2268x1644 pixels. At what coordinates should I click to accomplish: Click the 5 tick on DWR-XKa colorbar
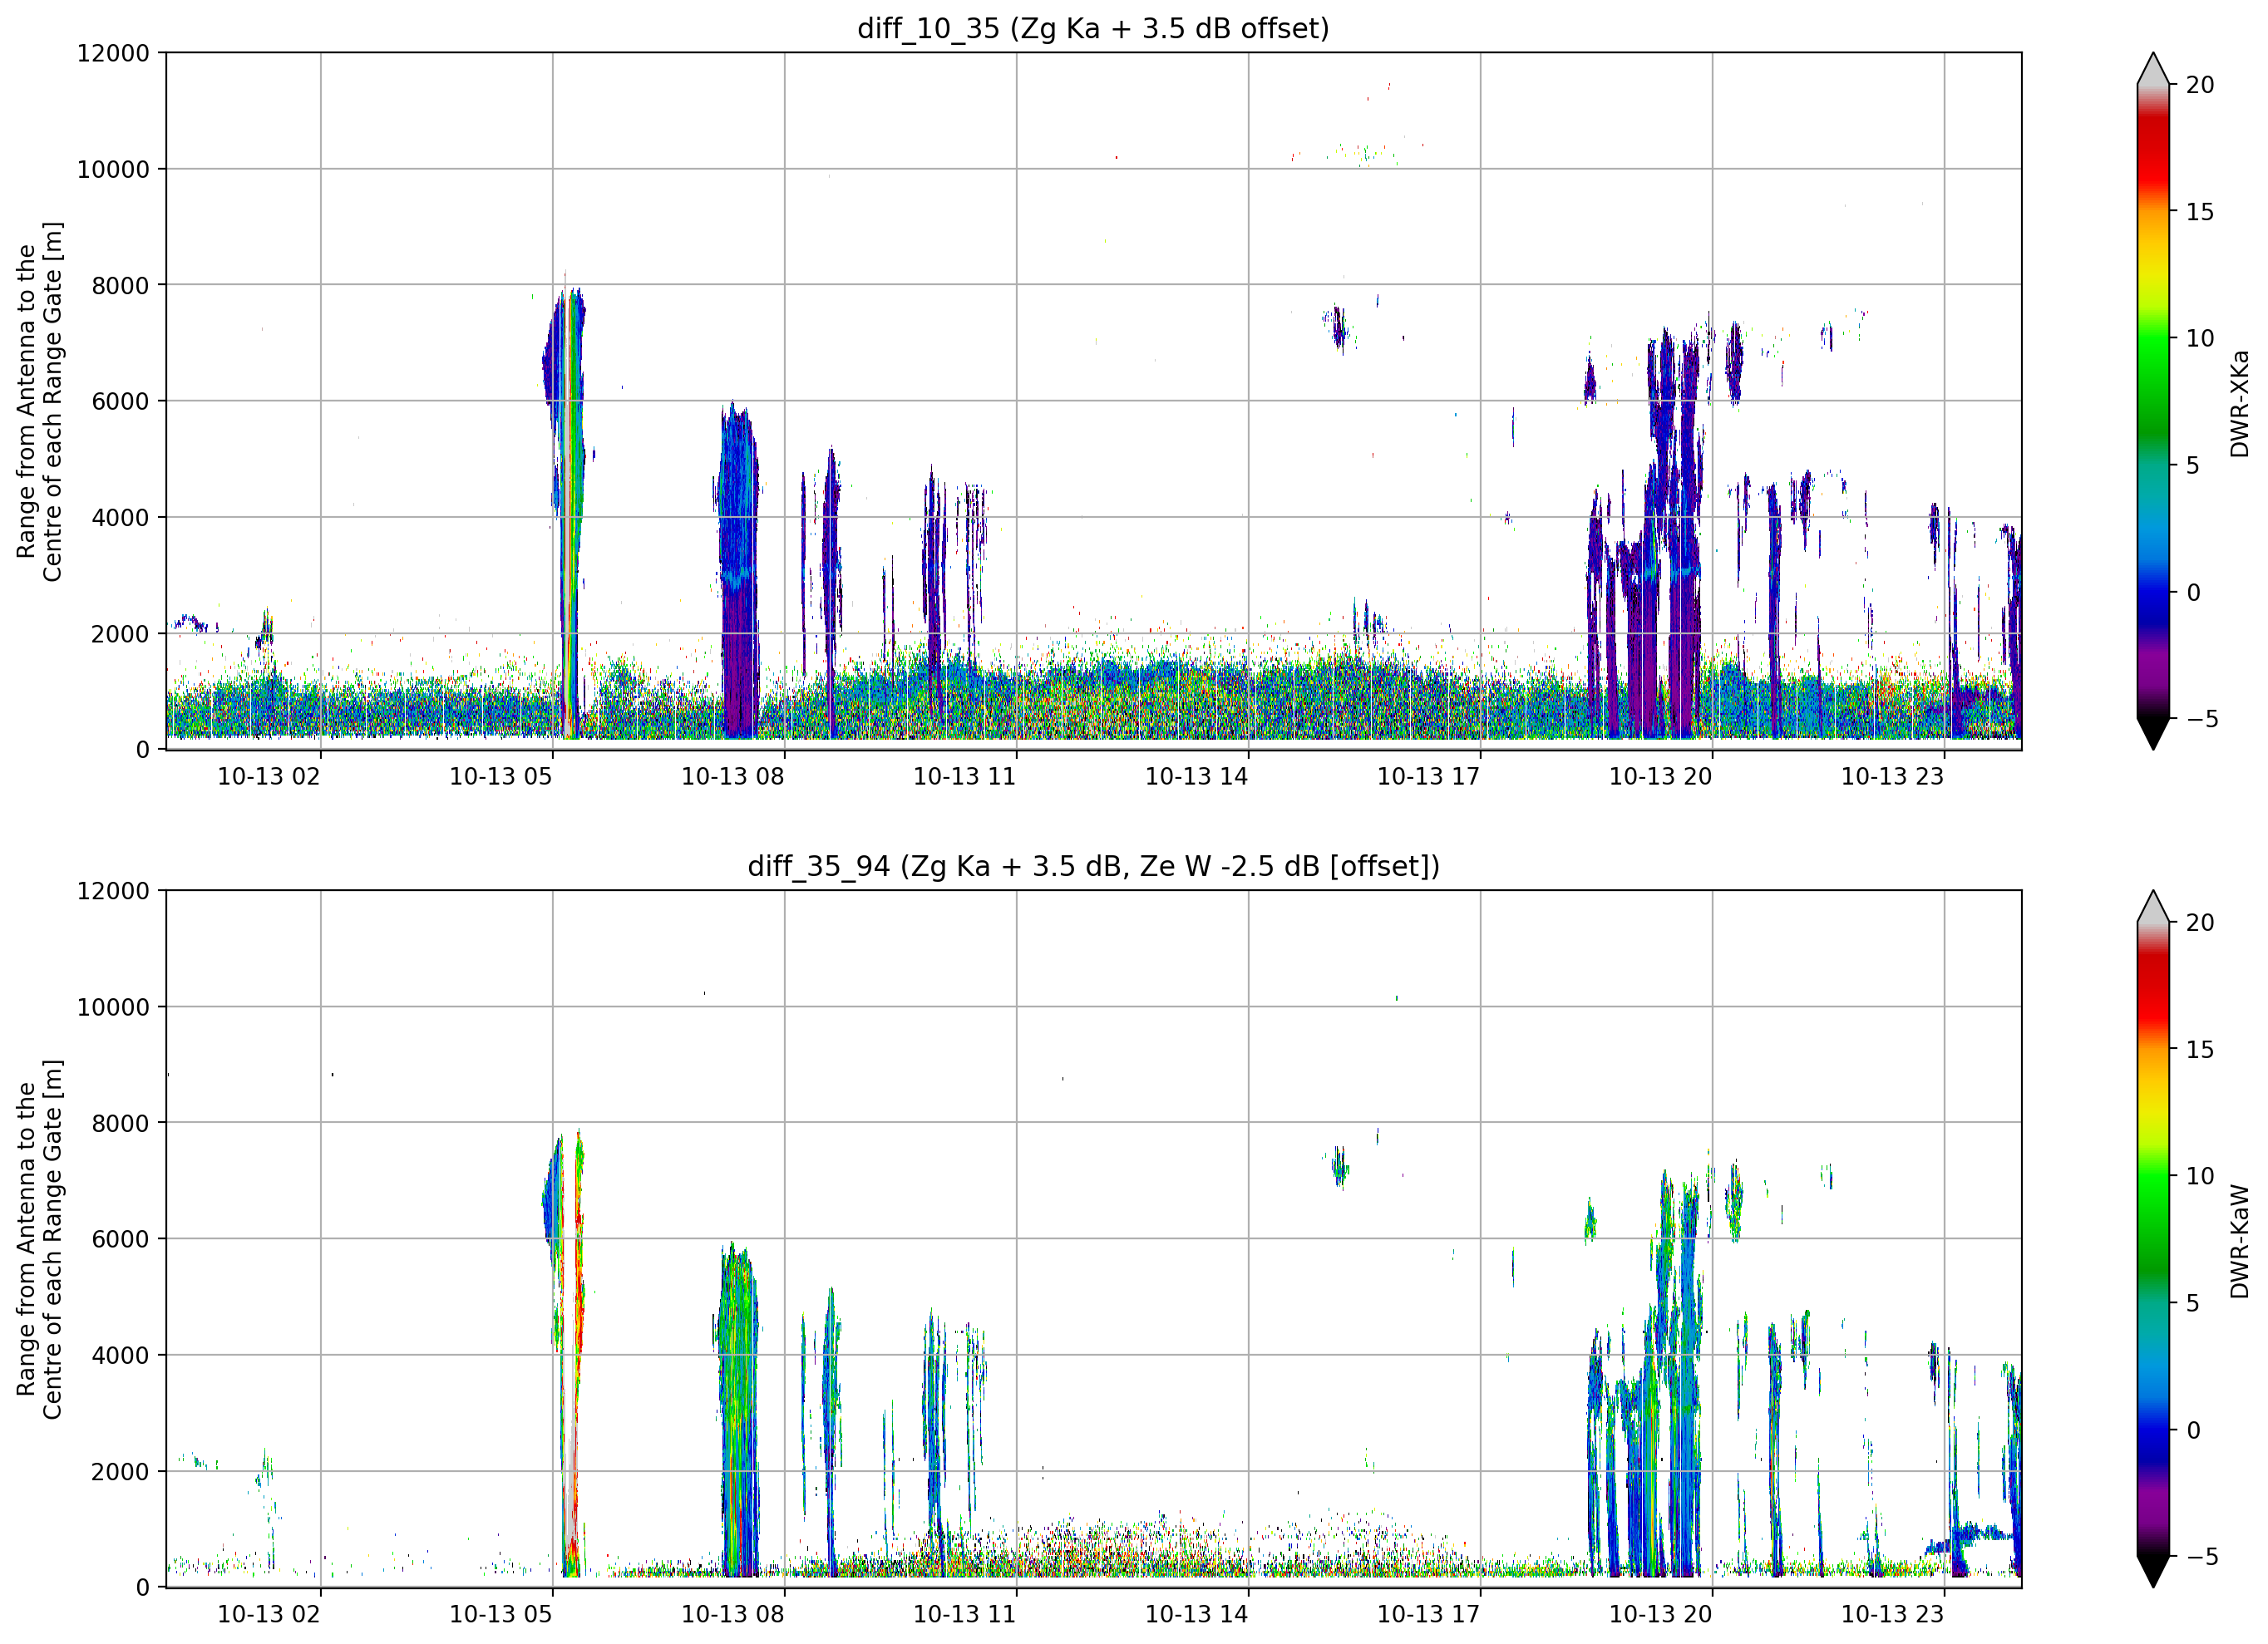[2193, 465]
